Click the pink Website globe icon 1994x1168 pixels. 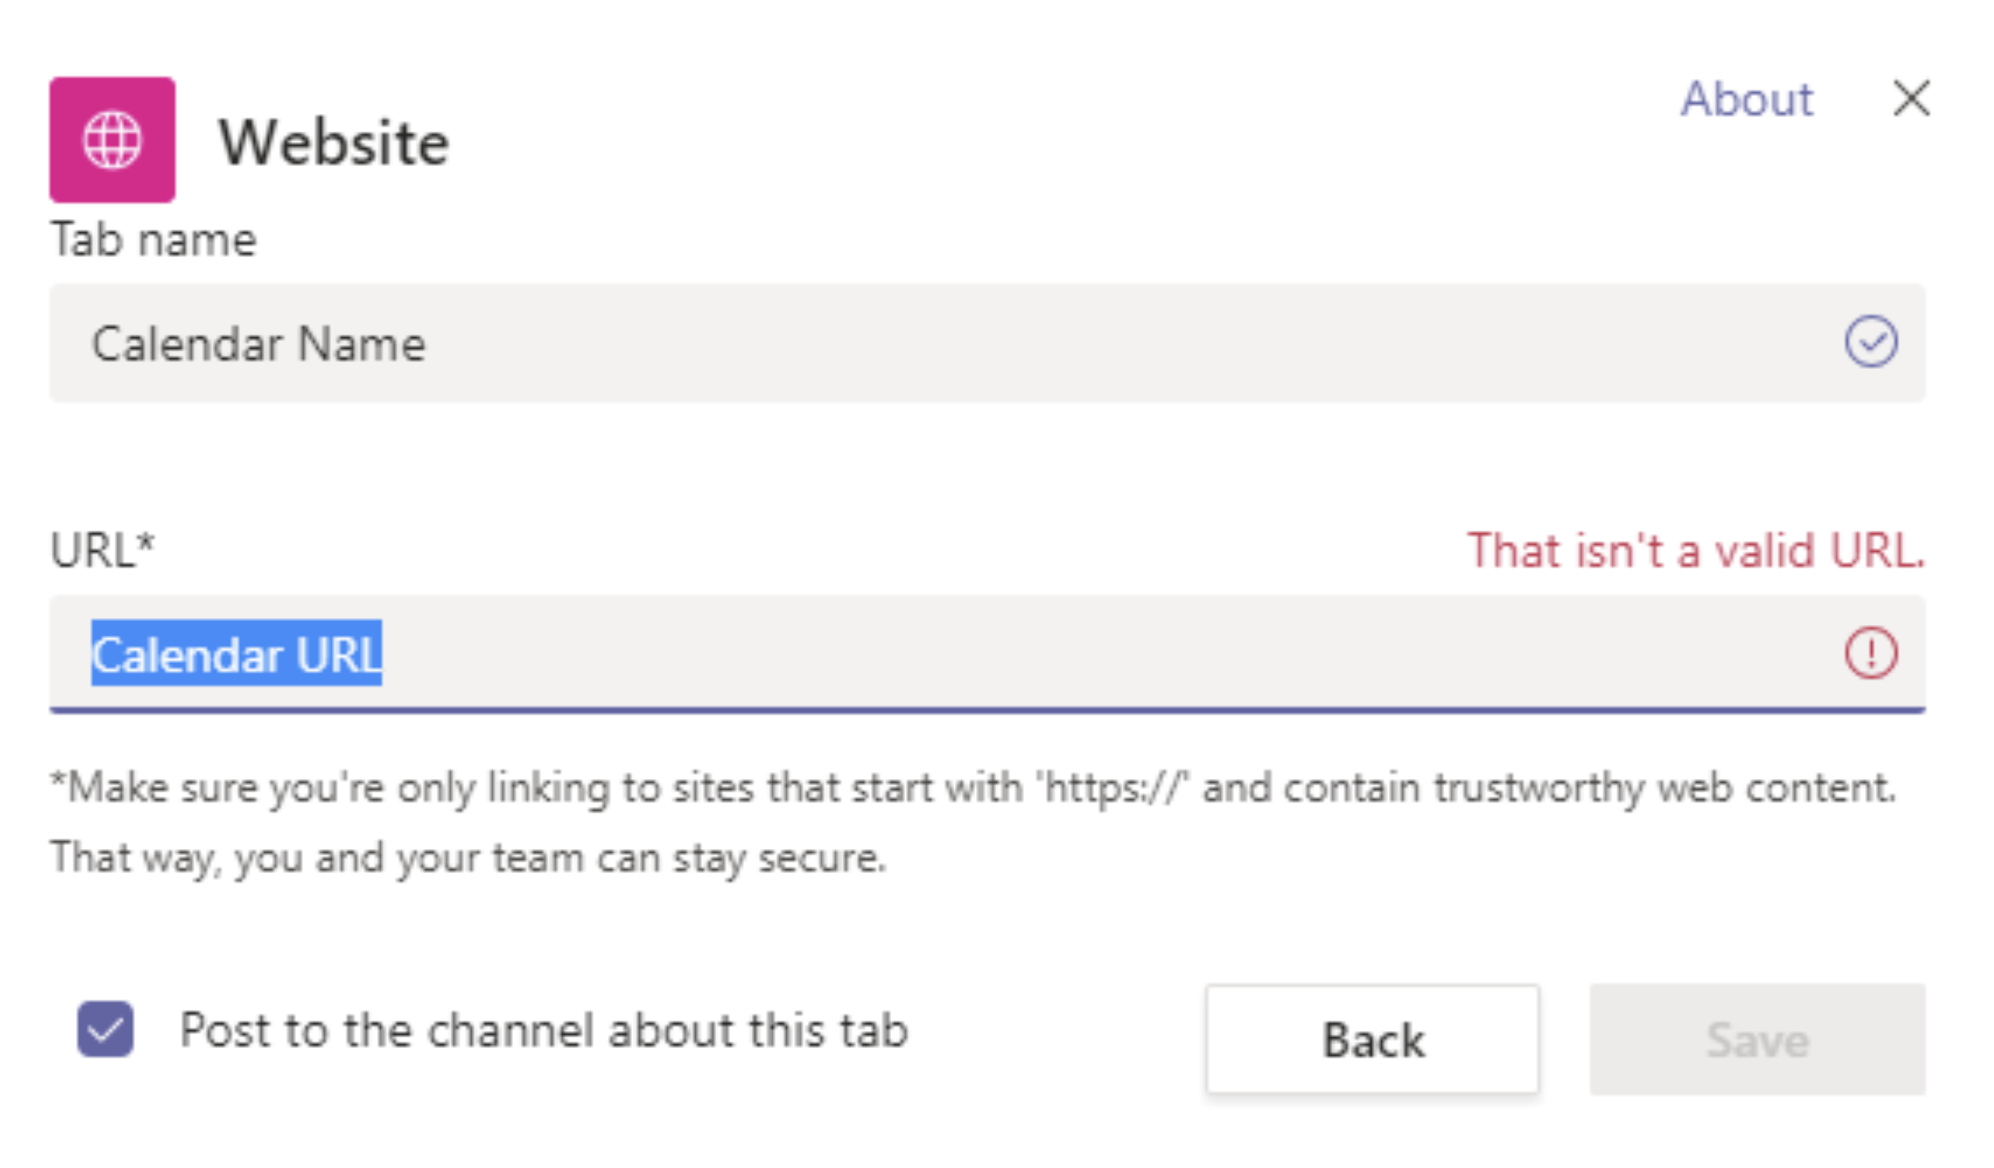point(111,138)
